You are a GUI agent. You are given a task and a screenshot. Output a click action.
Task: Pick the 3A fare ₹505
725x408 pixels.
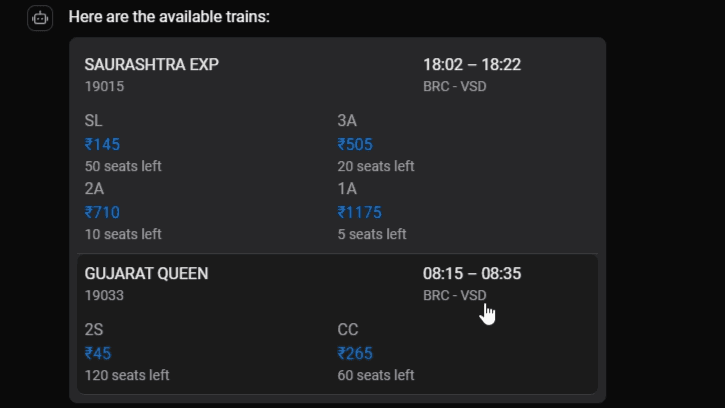pos(355,144)
